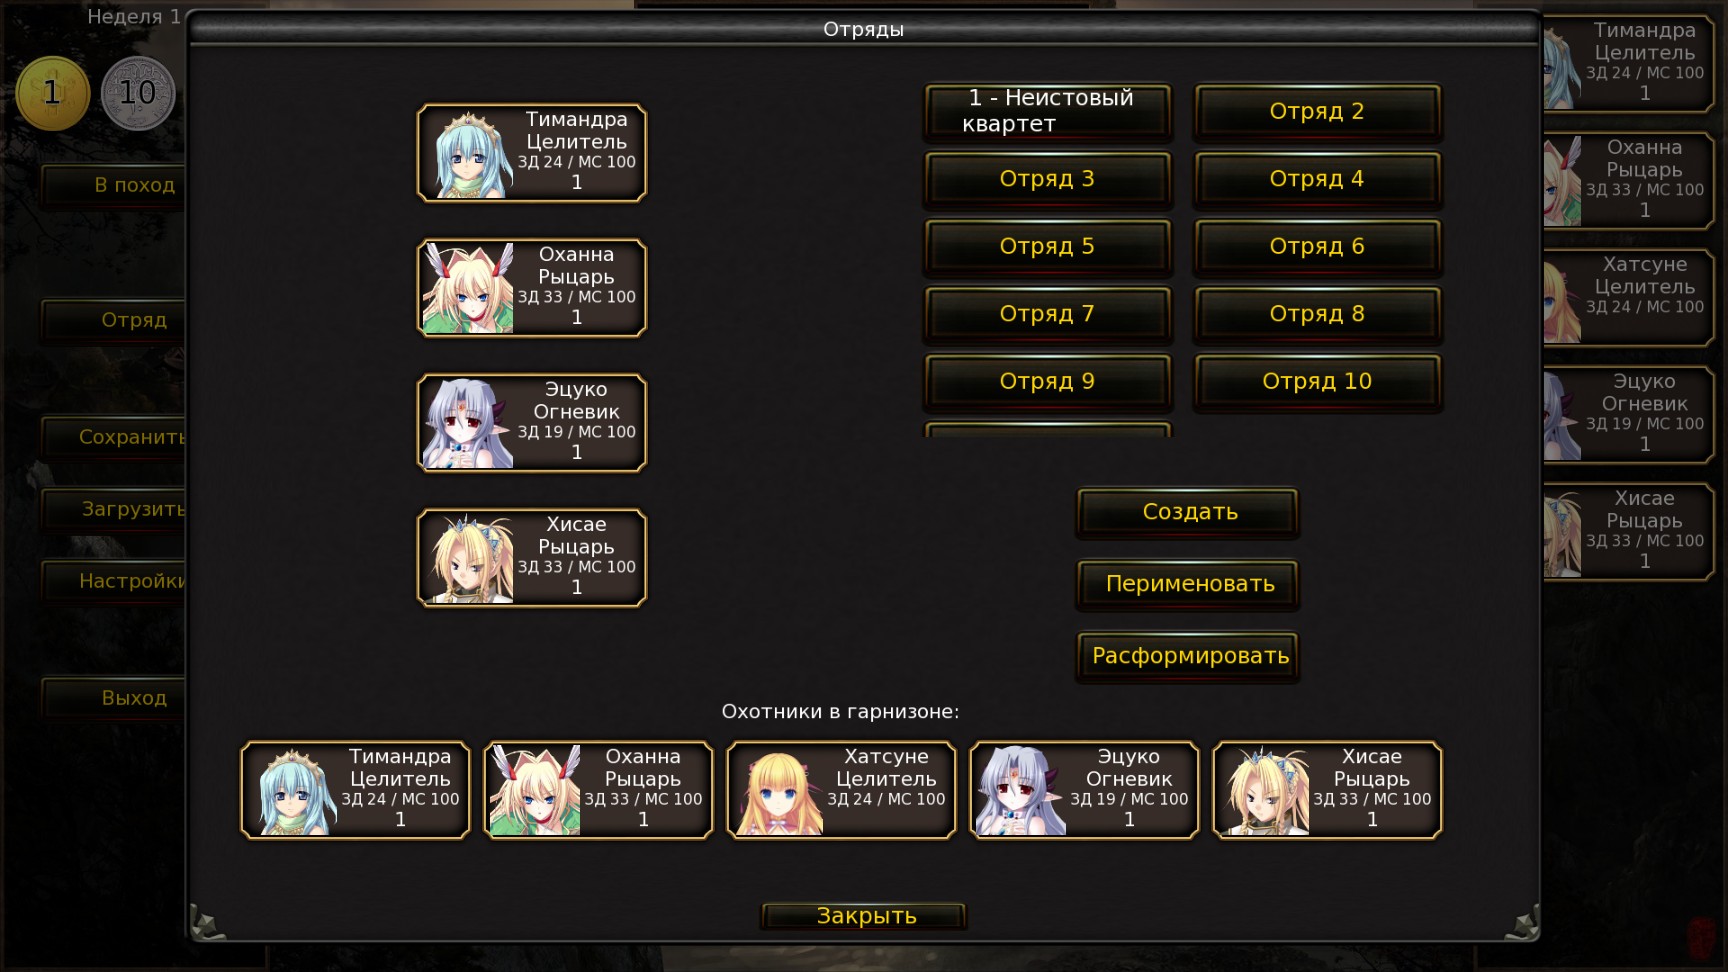Pick Тимандра from garrison hunters row
This screenshot has width=1728, height=972.
click(x=355, y=790)
